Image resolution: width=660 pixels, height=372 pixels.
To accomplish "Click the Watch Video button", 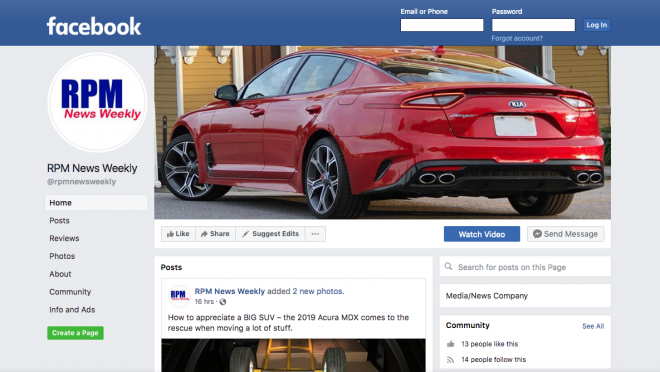I will [x=482, y=234].
